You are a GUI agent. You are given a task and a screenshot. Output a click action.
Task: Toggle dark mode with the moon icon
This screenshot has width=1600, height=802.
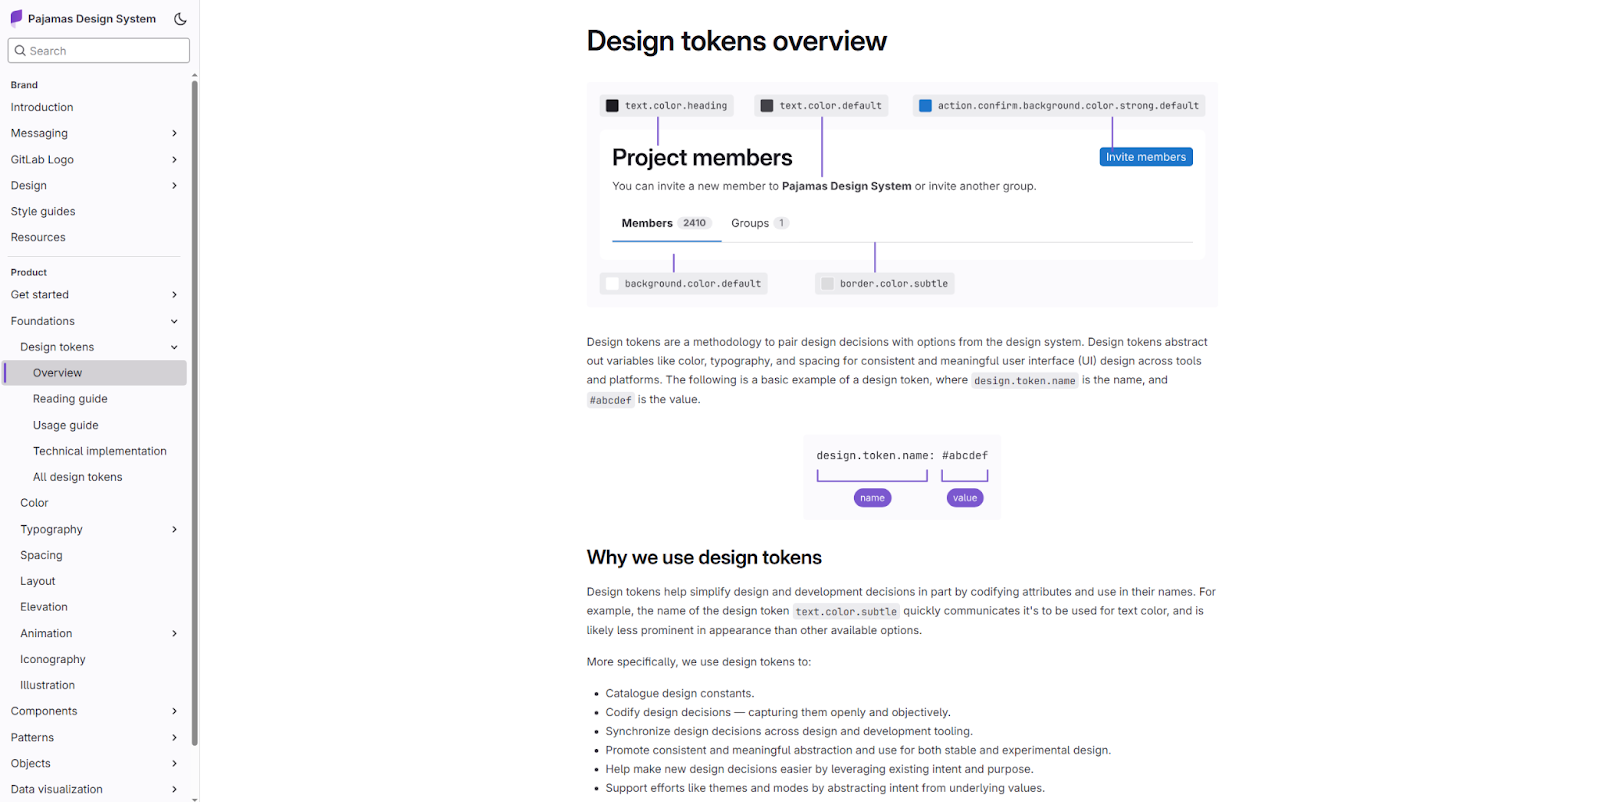click(x=180, y=18)
